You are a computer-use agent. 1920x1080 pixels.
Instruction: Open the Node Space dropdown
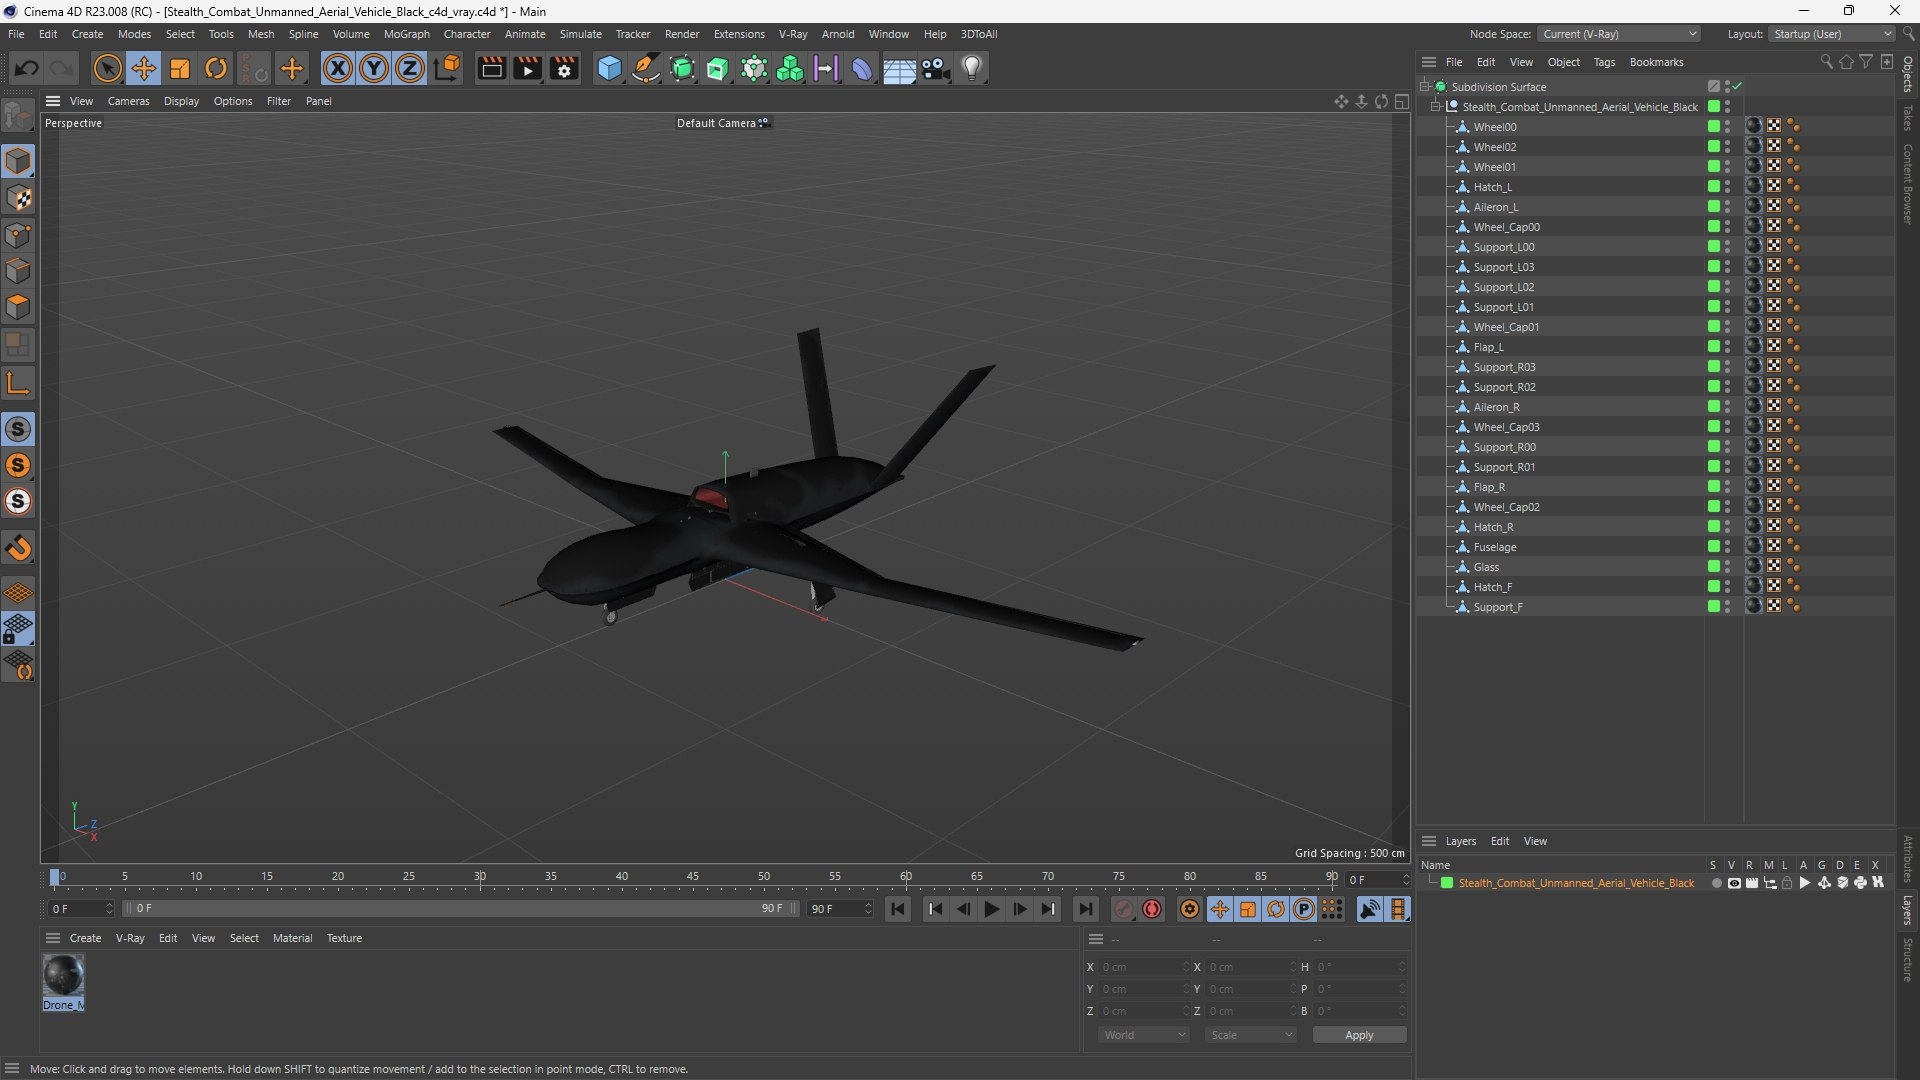(x=1619, y=34)
